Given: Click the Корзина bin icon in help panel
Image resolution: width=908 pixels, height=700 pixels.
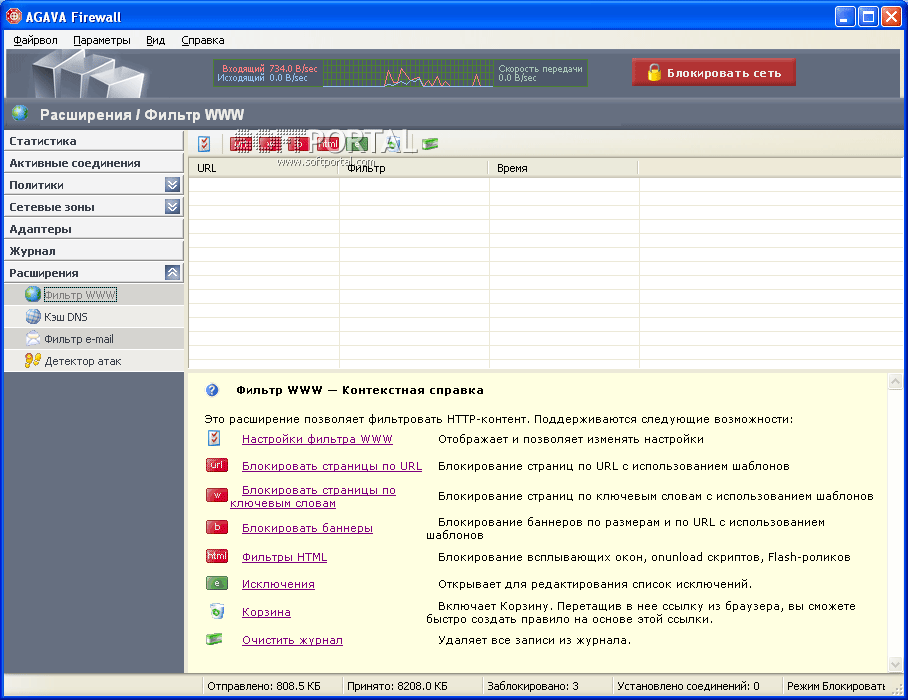Looking at the screenshot, I should 217,611.
